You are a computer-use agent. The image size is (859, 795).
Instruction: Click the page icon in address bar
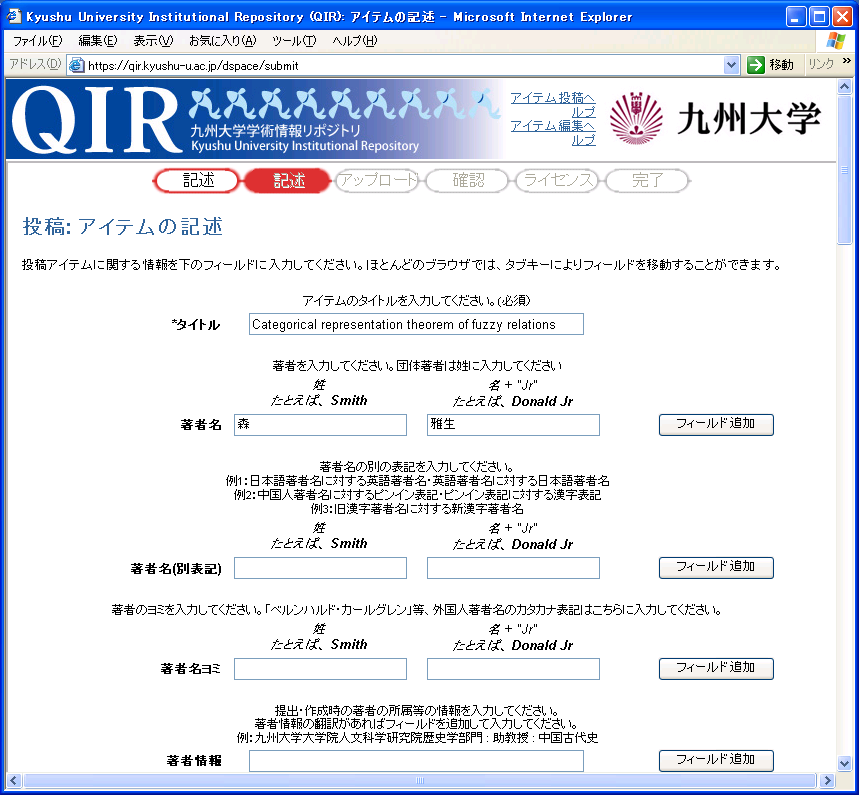click(x=77, y=65)
